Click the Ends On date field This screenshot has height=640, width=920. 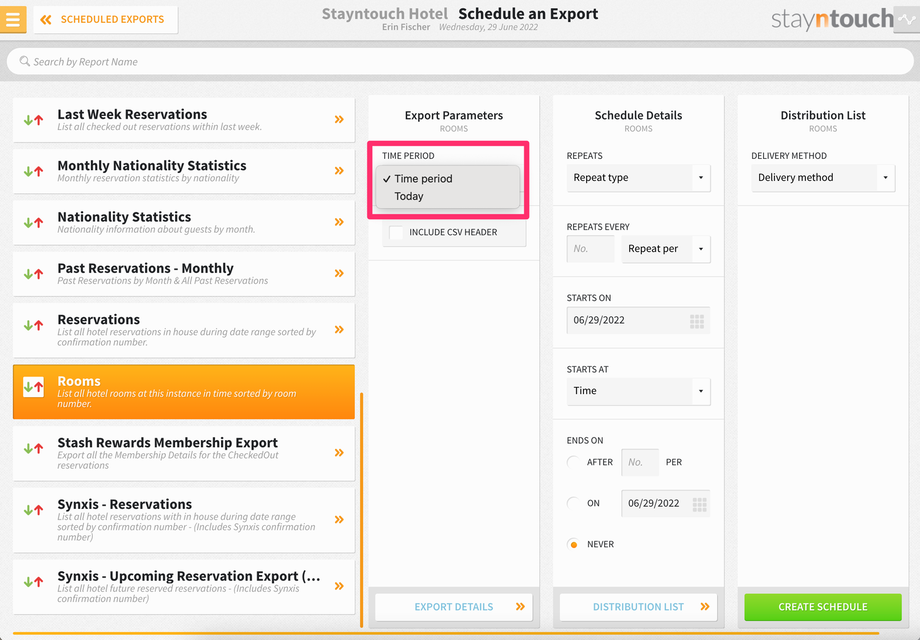665,503
